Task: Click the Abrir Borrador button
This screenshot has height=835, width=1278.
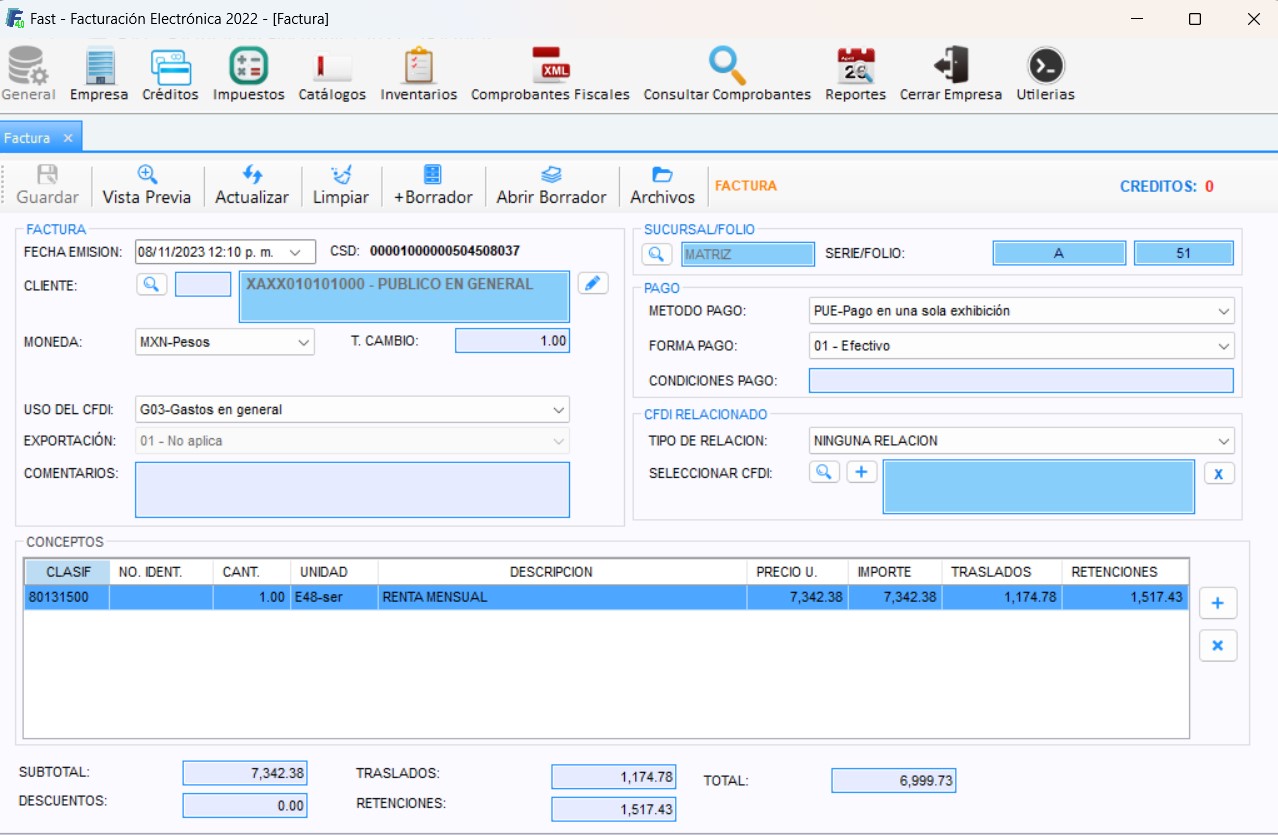Action: pyautogui.click(x=551, y=185)
